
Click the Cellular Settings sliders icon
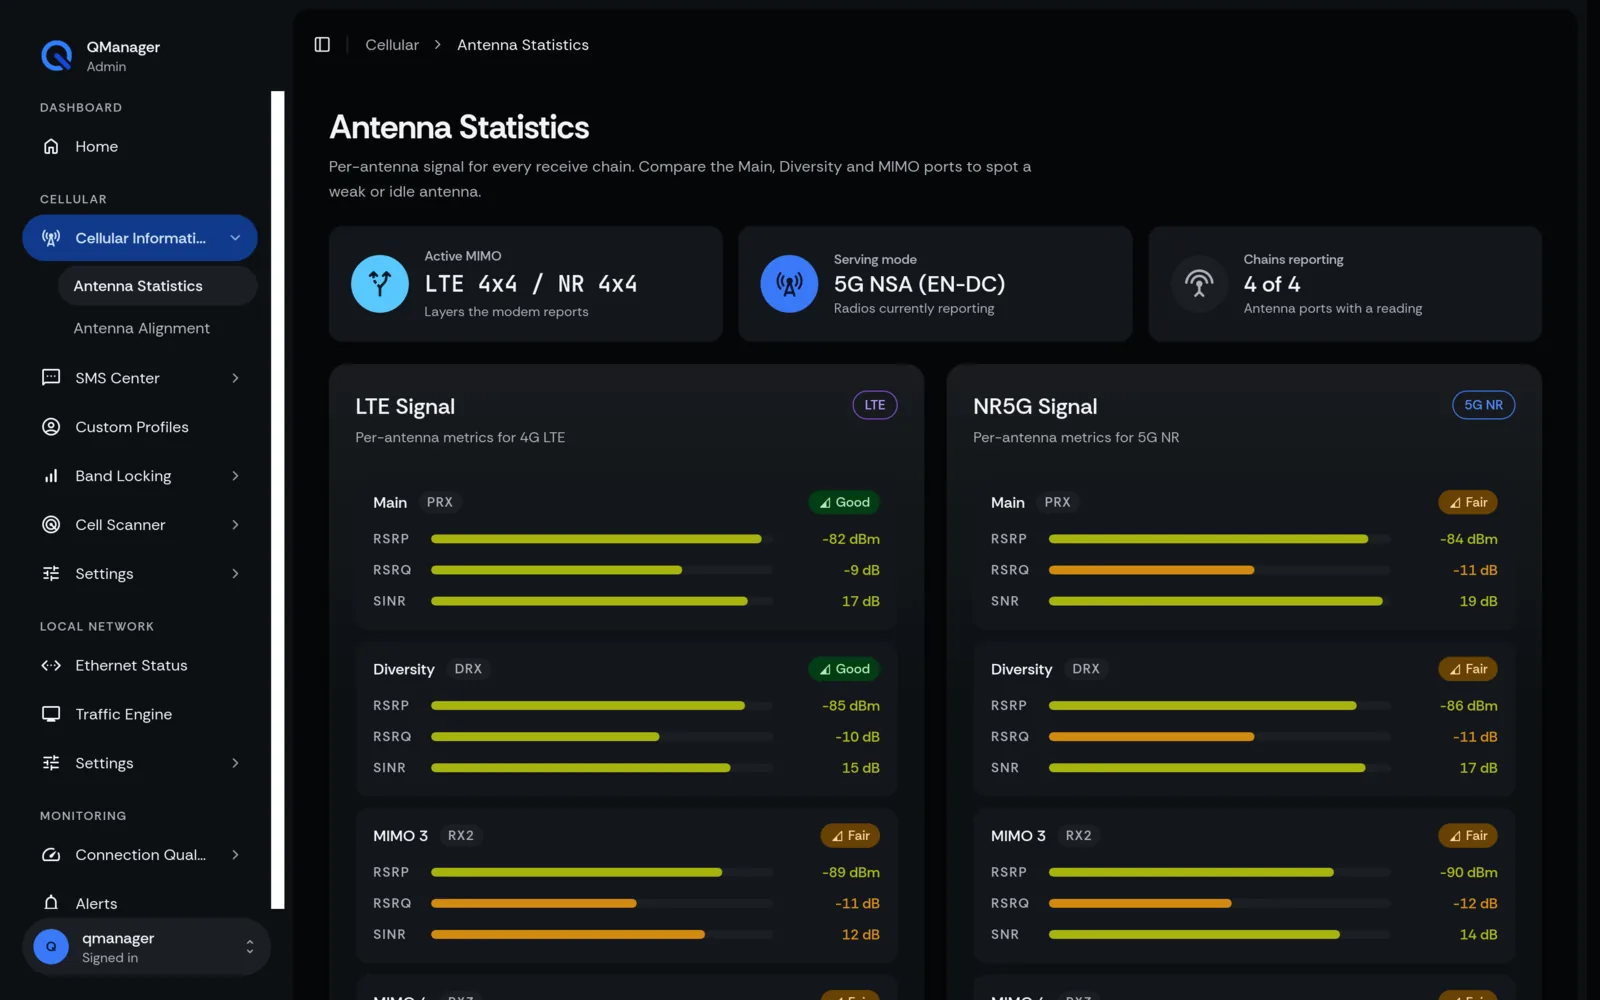(x=51, y=574)
